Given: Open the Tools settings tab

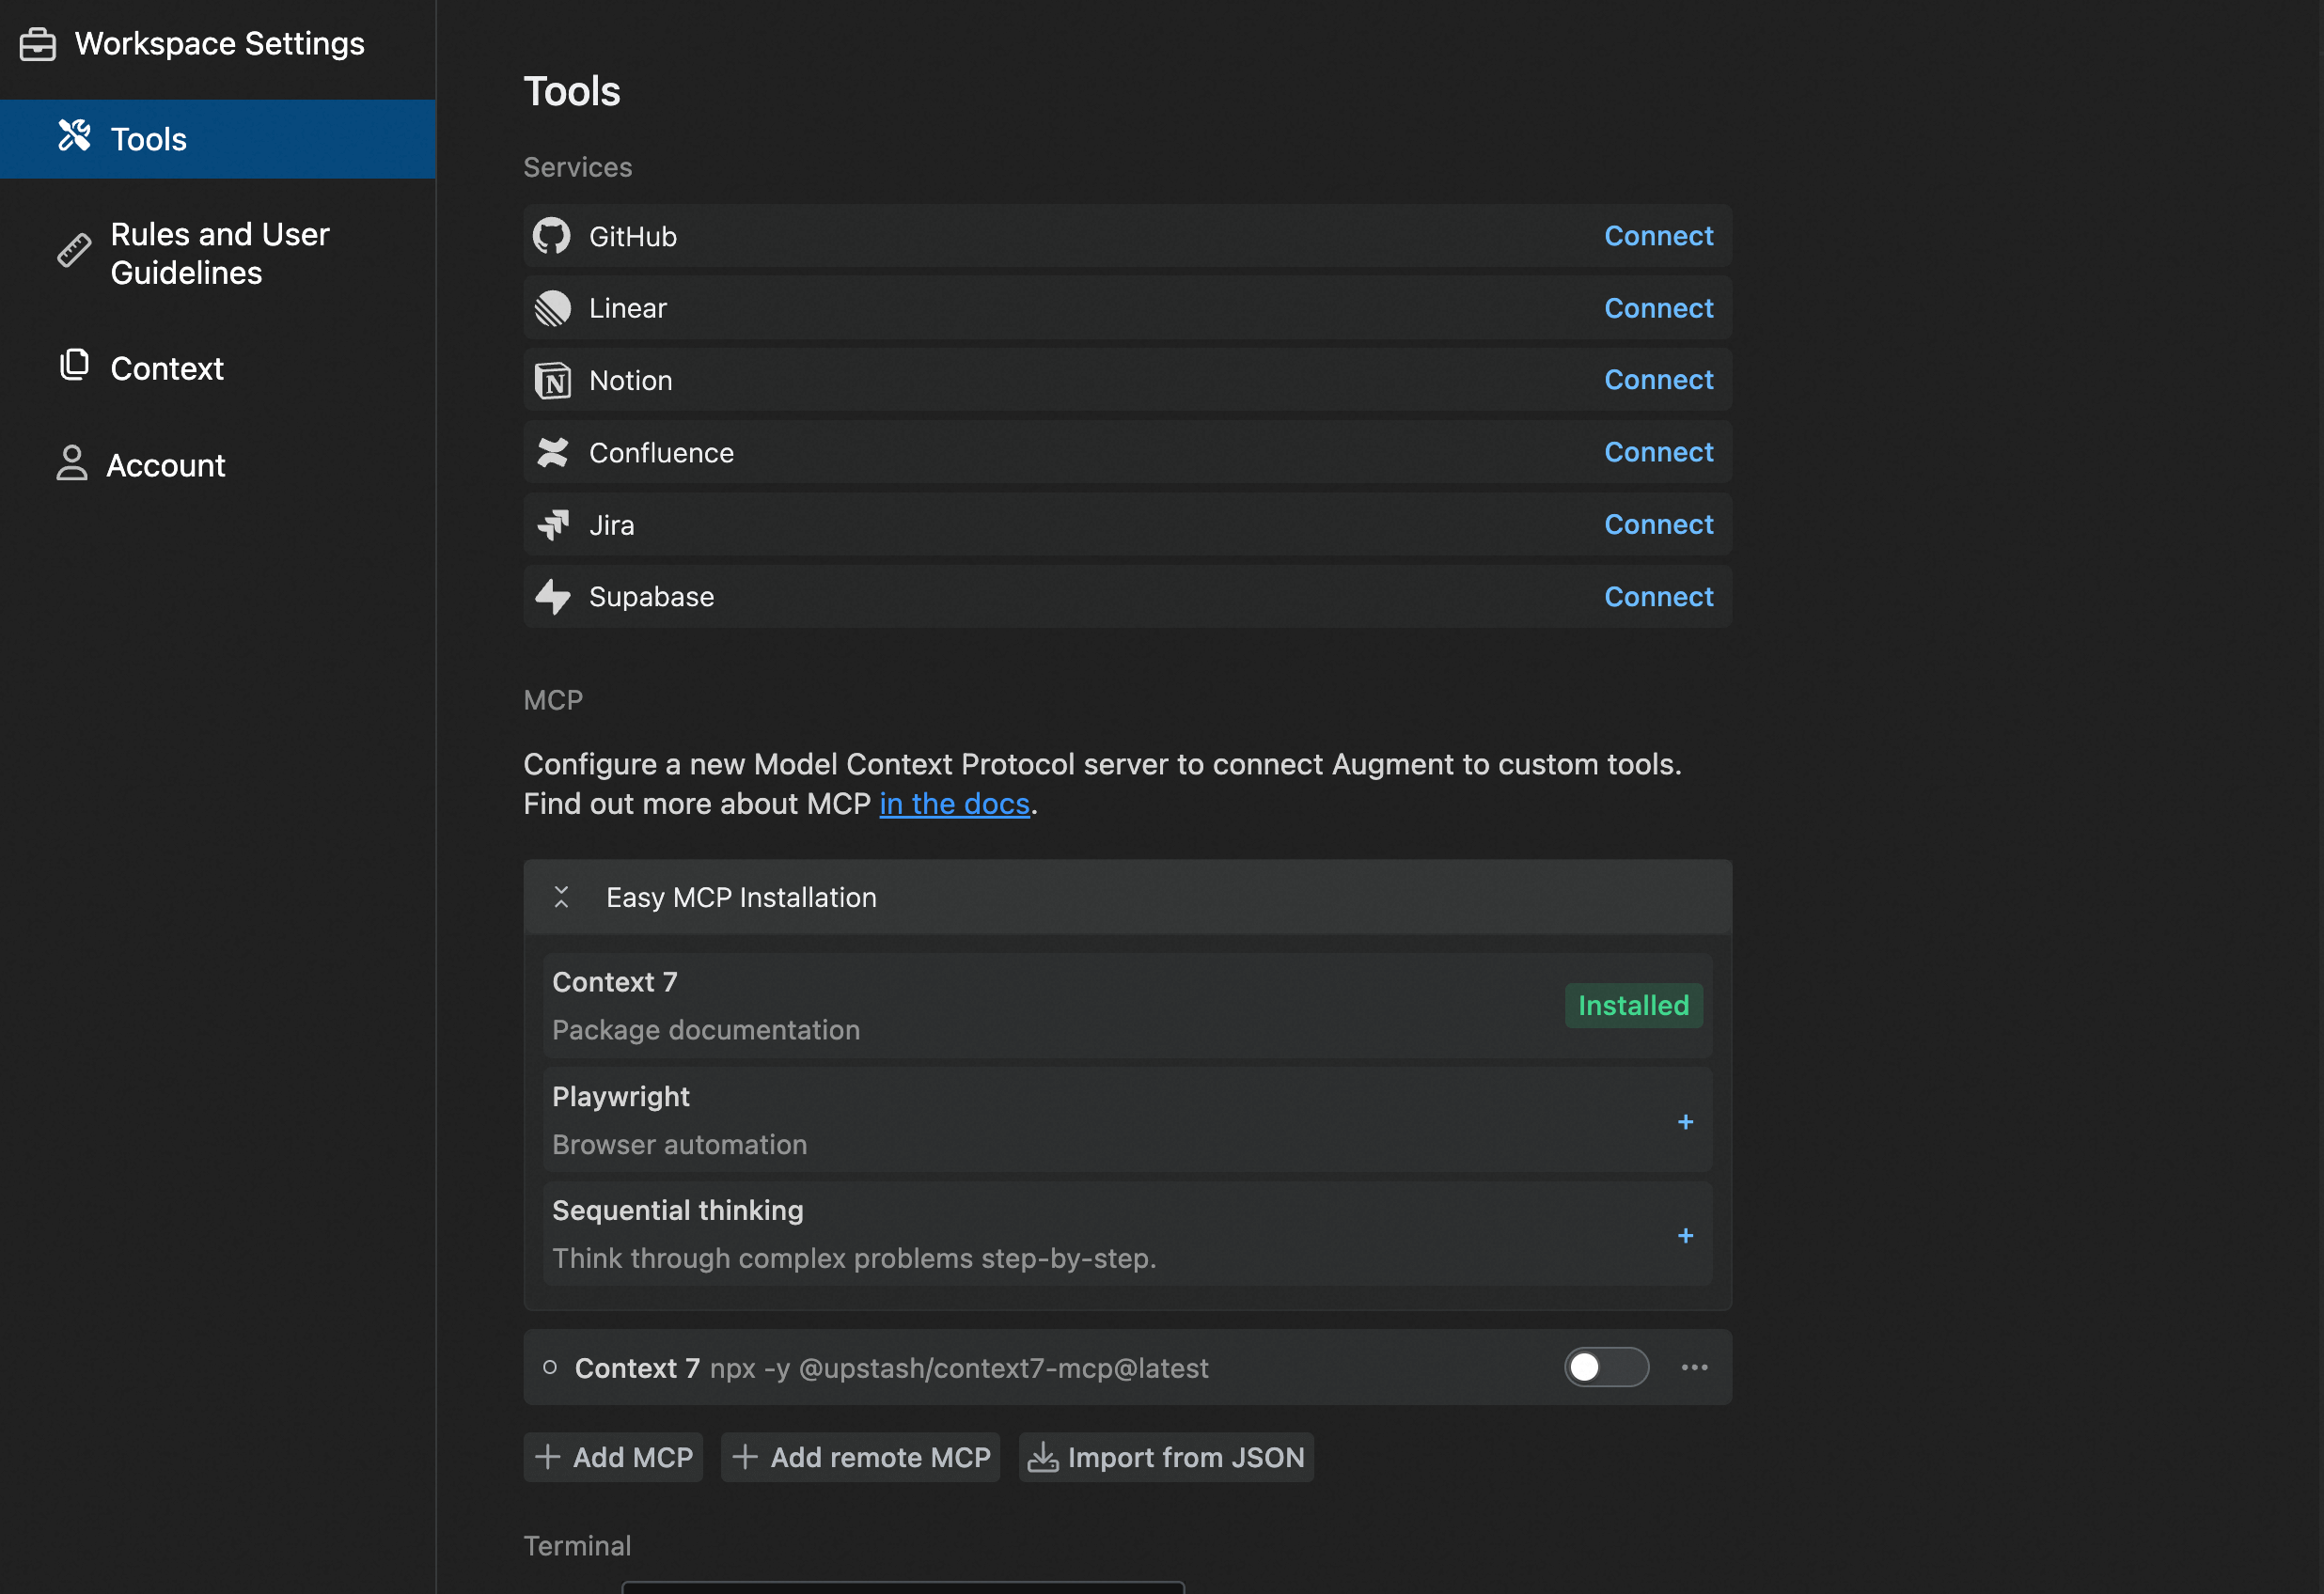Looking at the screenshot, I should pyautogui.click(x=218, y=139).
